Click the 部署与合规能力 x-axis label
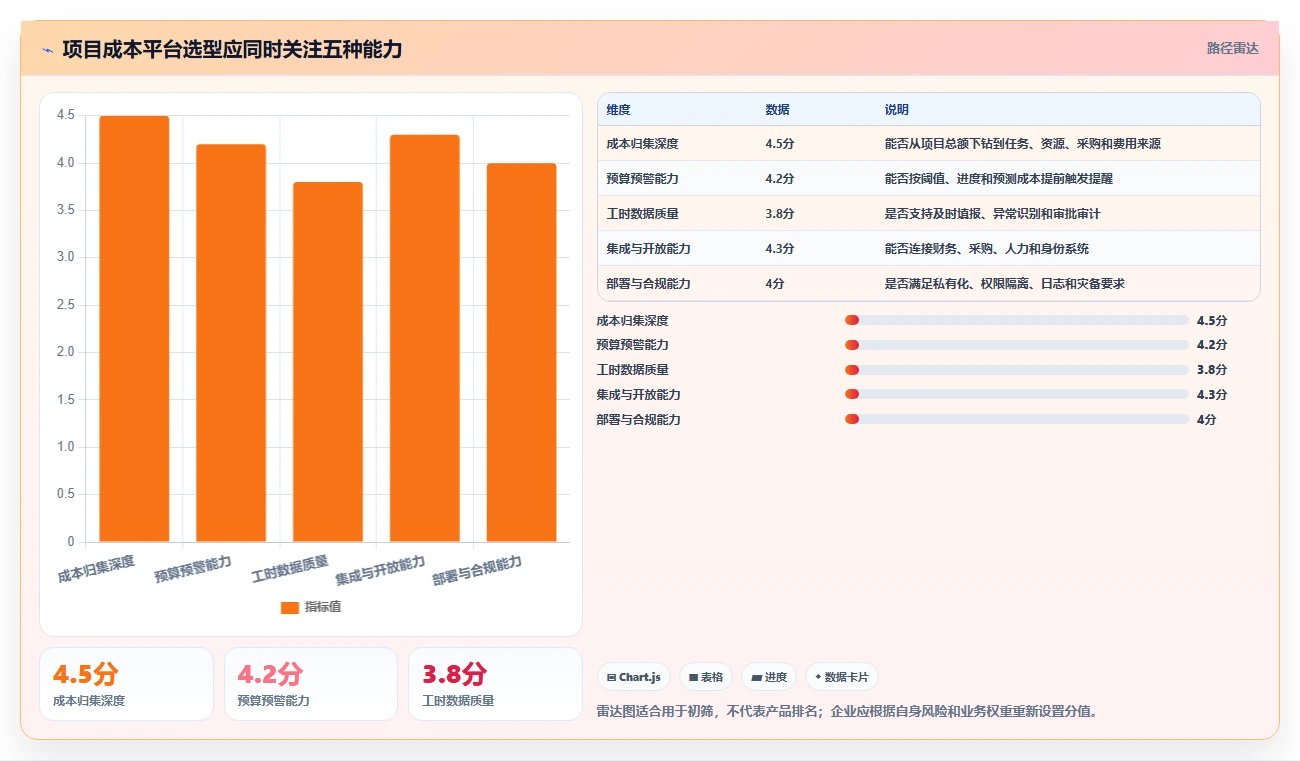 point(477,570)
